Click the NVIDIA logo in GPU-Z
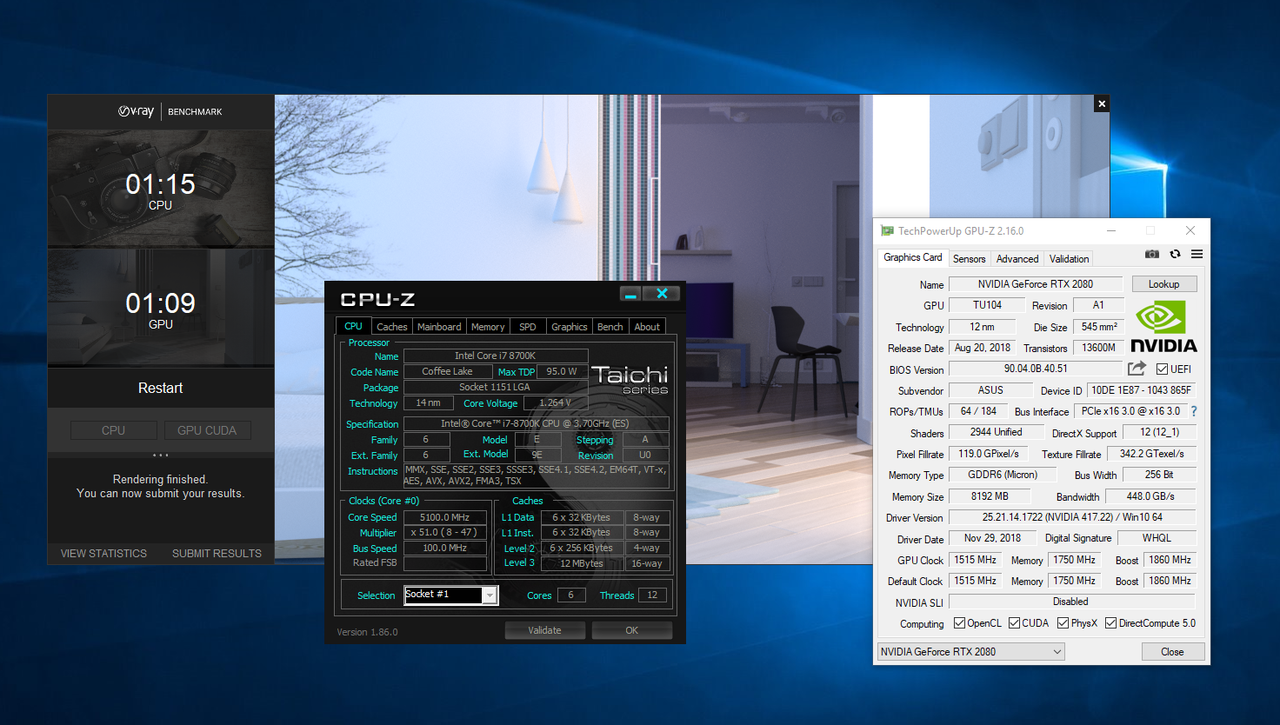Viewport: 1280px width, 725px height. click(x=1163, y=327)
